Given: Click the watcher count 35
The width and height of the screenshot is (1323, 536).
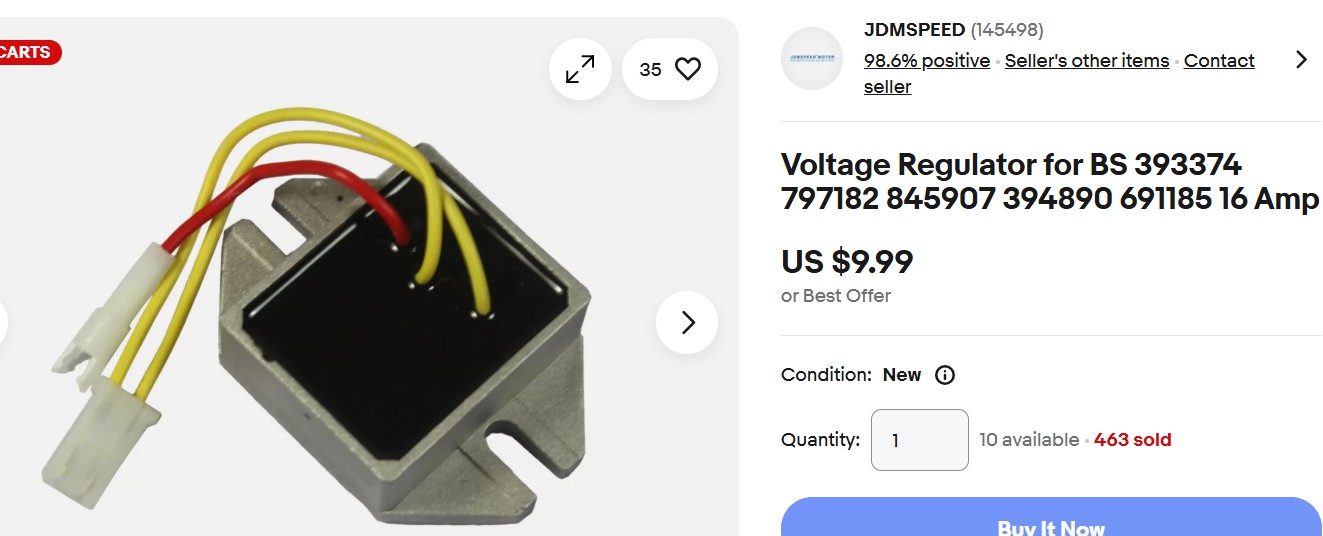Looking at the screenshot, I should tap(650, 69).
